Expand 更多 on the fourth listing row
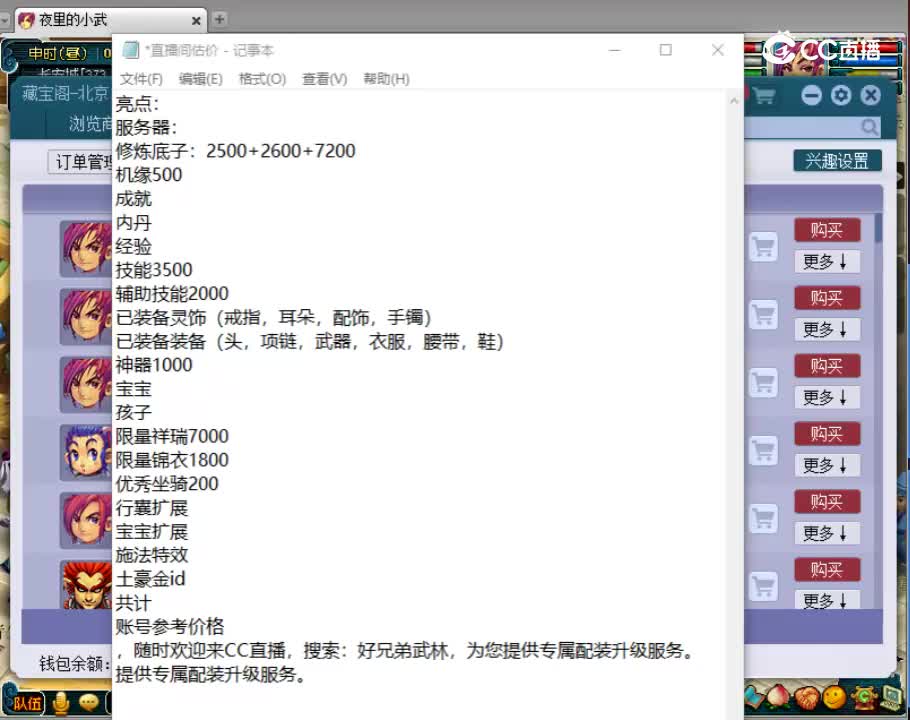Viewport: 910px width, 720px height. pos(827,465)
